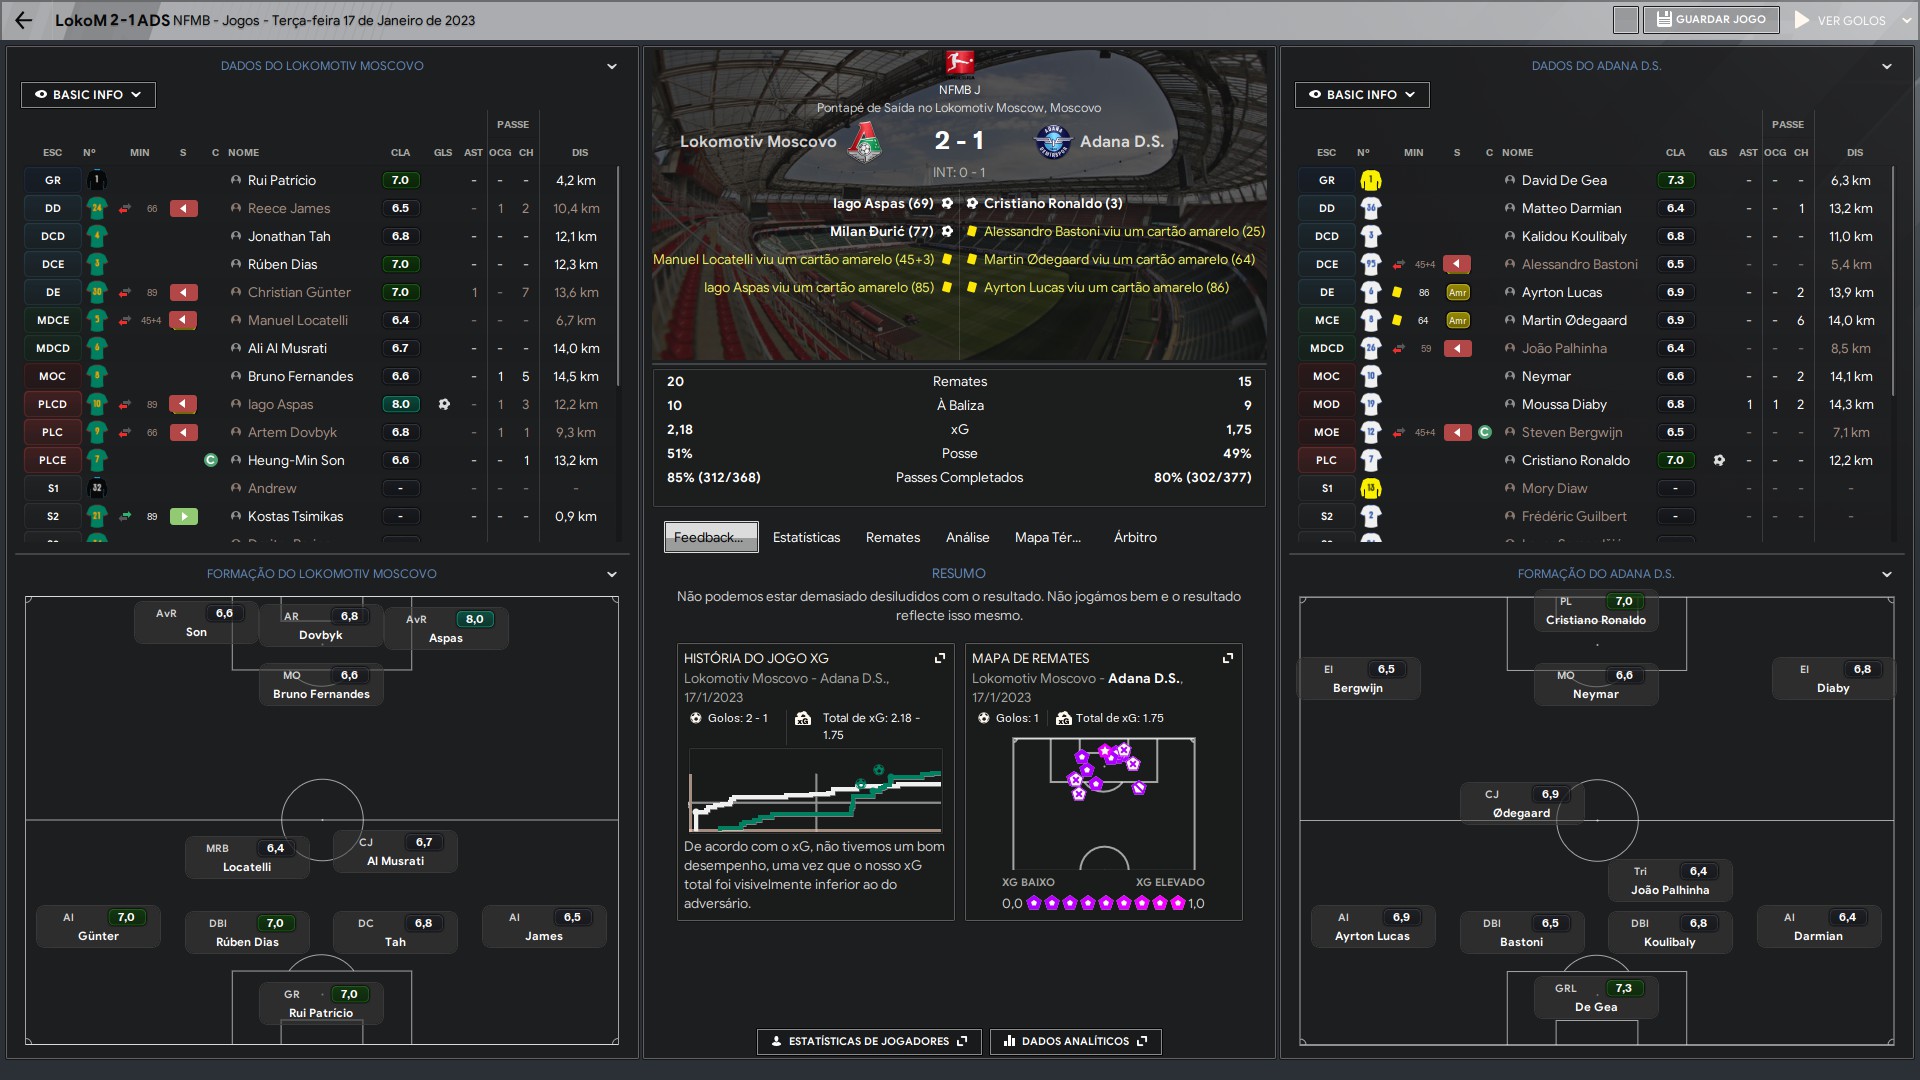Click the NOME column header in Lokomotiv table
Viewport: 1920px width, 1080px height.
243,153
